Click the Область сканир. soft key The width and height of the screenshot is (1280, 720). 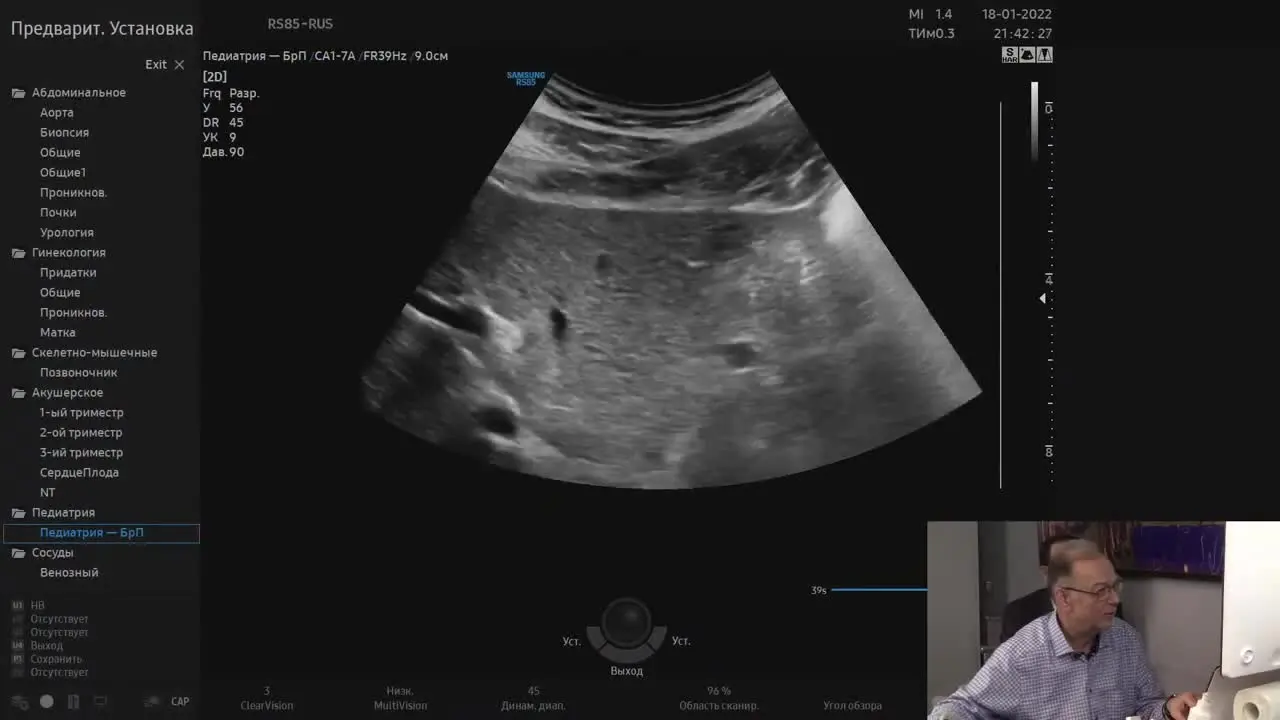pyautogui.click(x=719, y=698)
